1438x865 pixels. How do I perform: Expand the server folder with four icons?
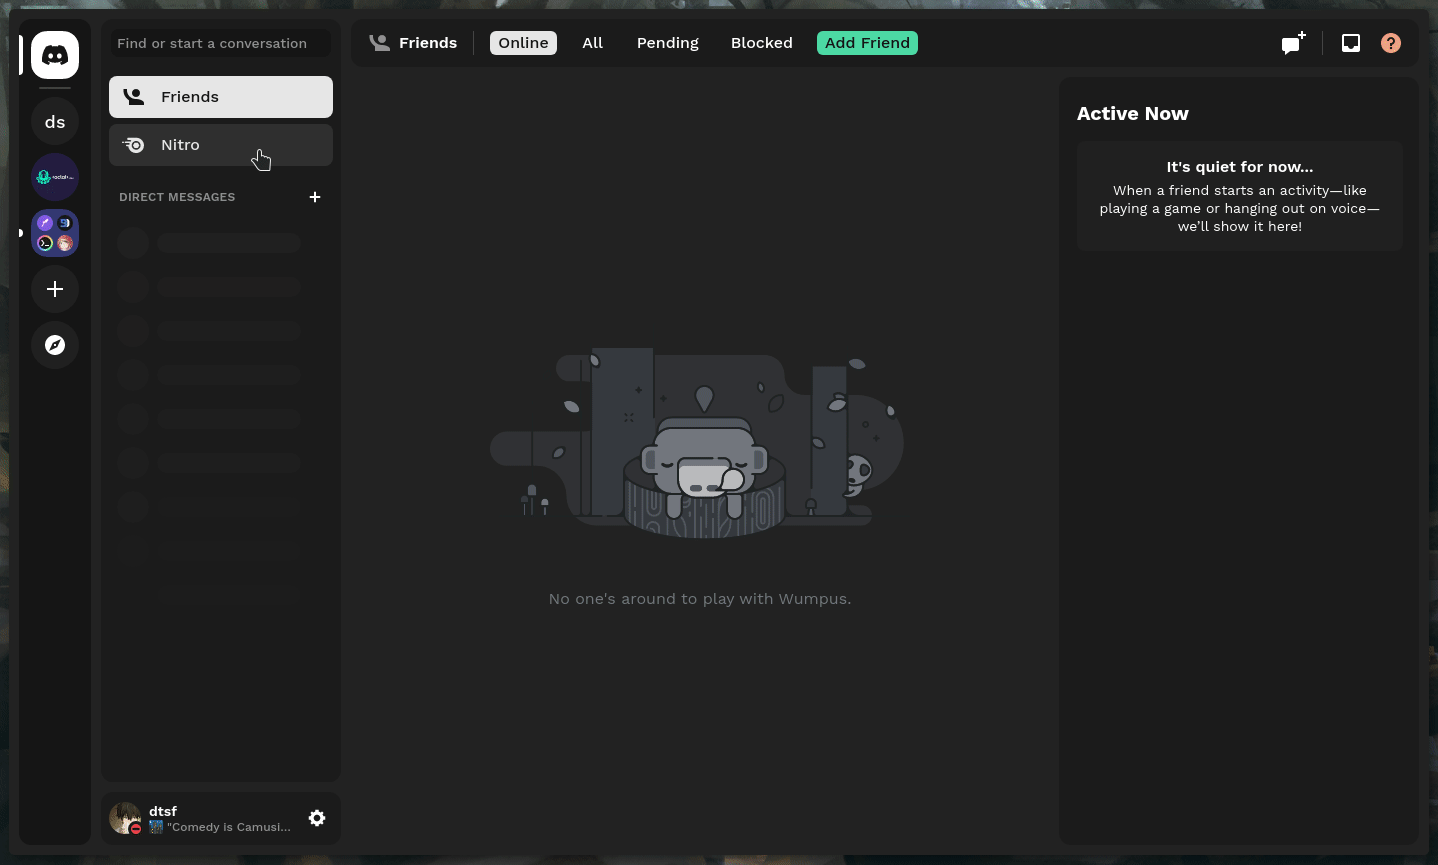click(x=55, y=233)
